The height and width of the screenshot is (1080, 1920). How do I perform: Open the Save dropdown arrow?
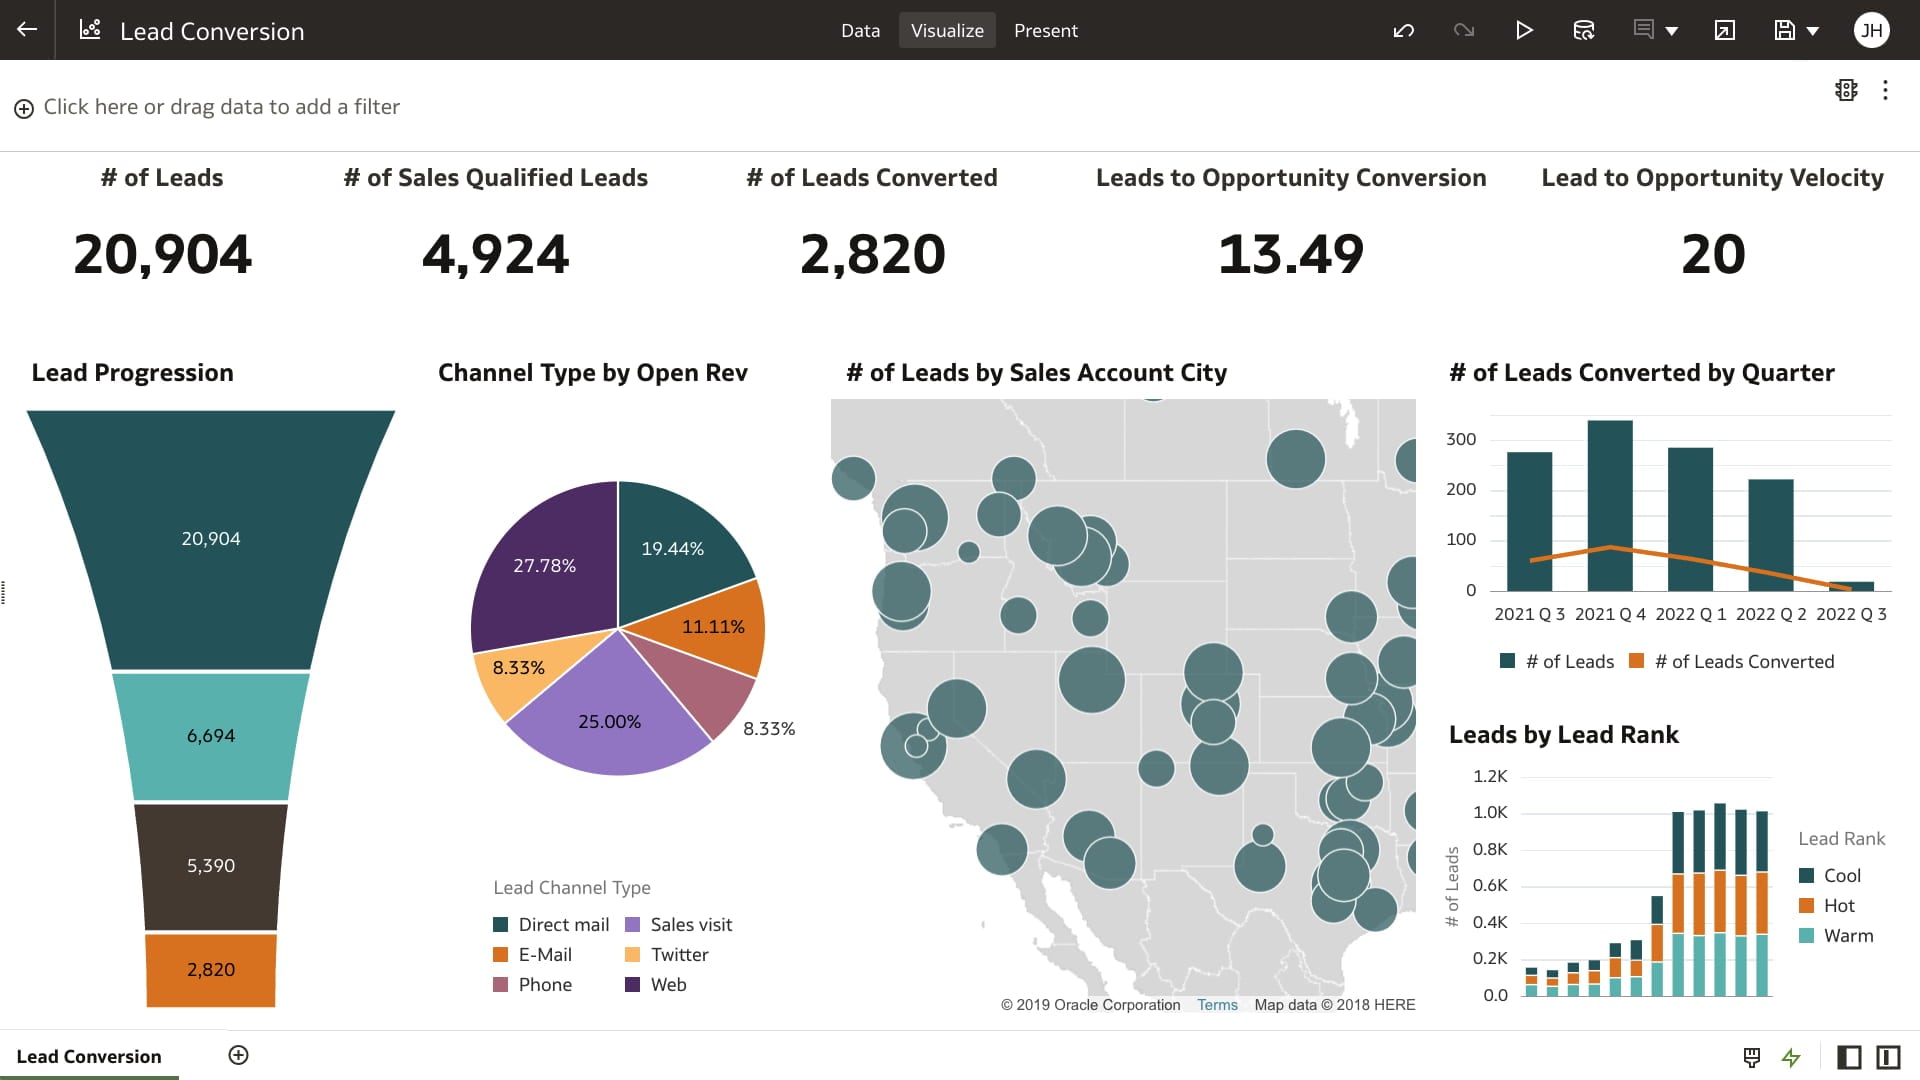[x=1812, y=31]
